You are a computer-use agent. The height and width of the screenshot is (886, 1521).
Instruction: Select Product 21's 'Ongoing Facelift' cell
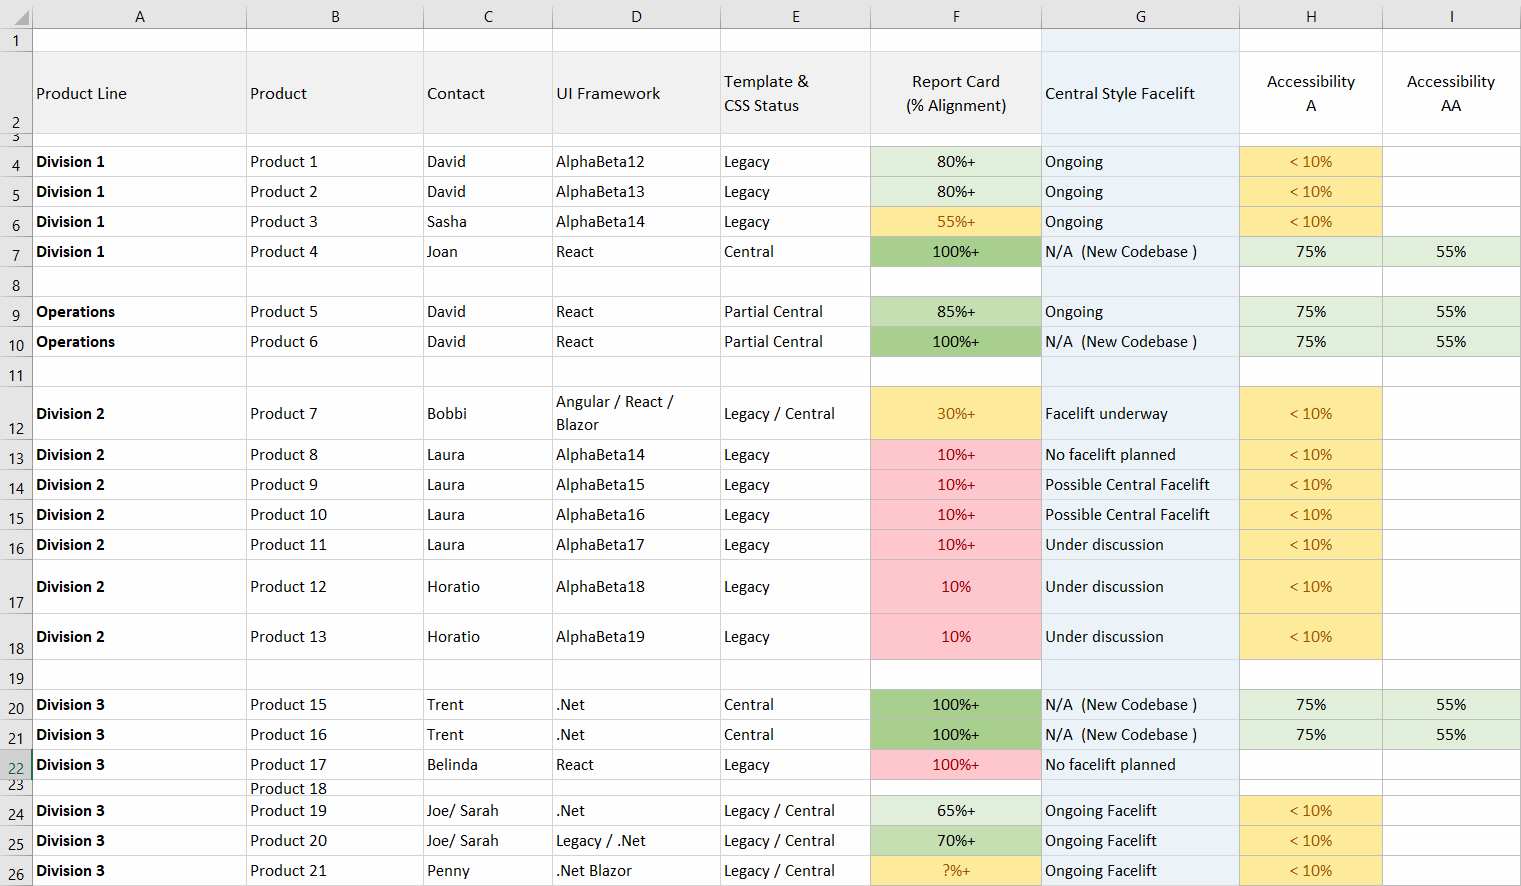(1140, 871)
